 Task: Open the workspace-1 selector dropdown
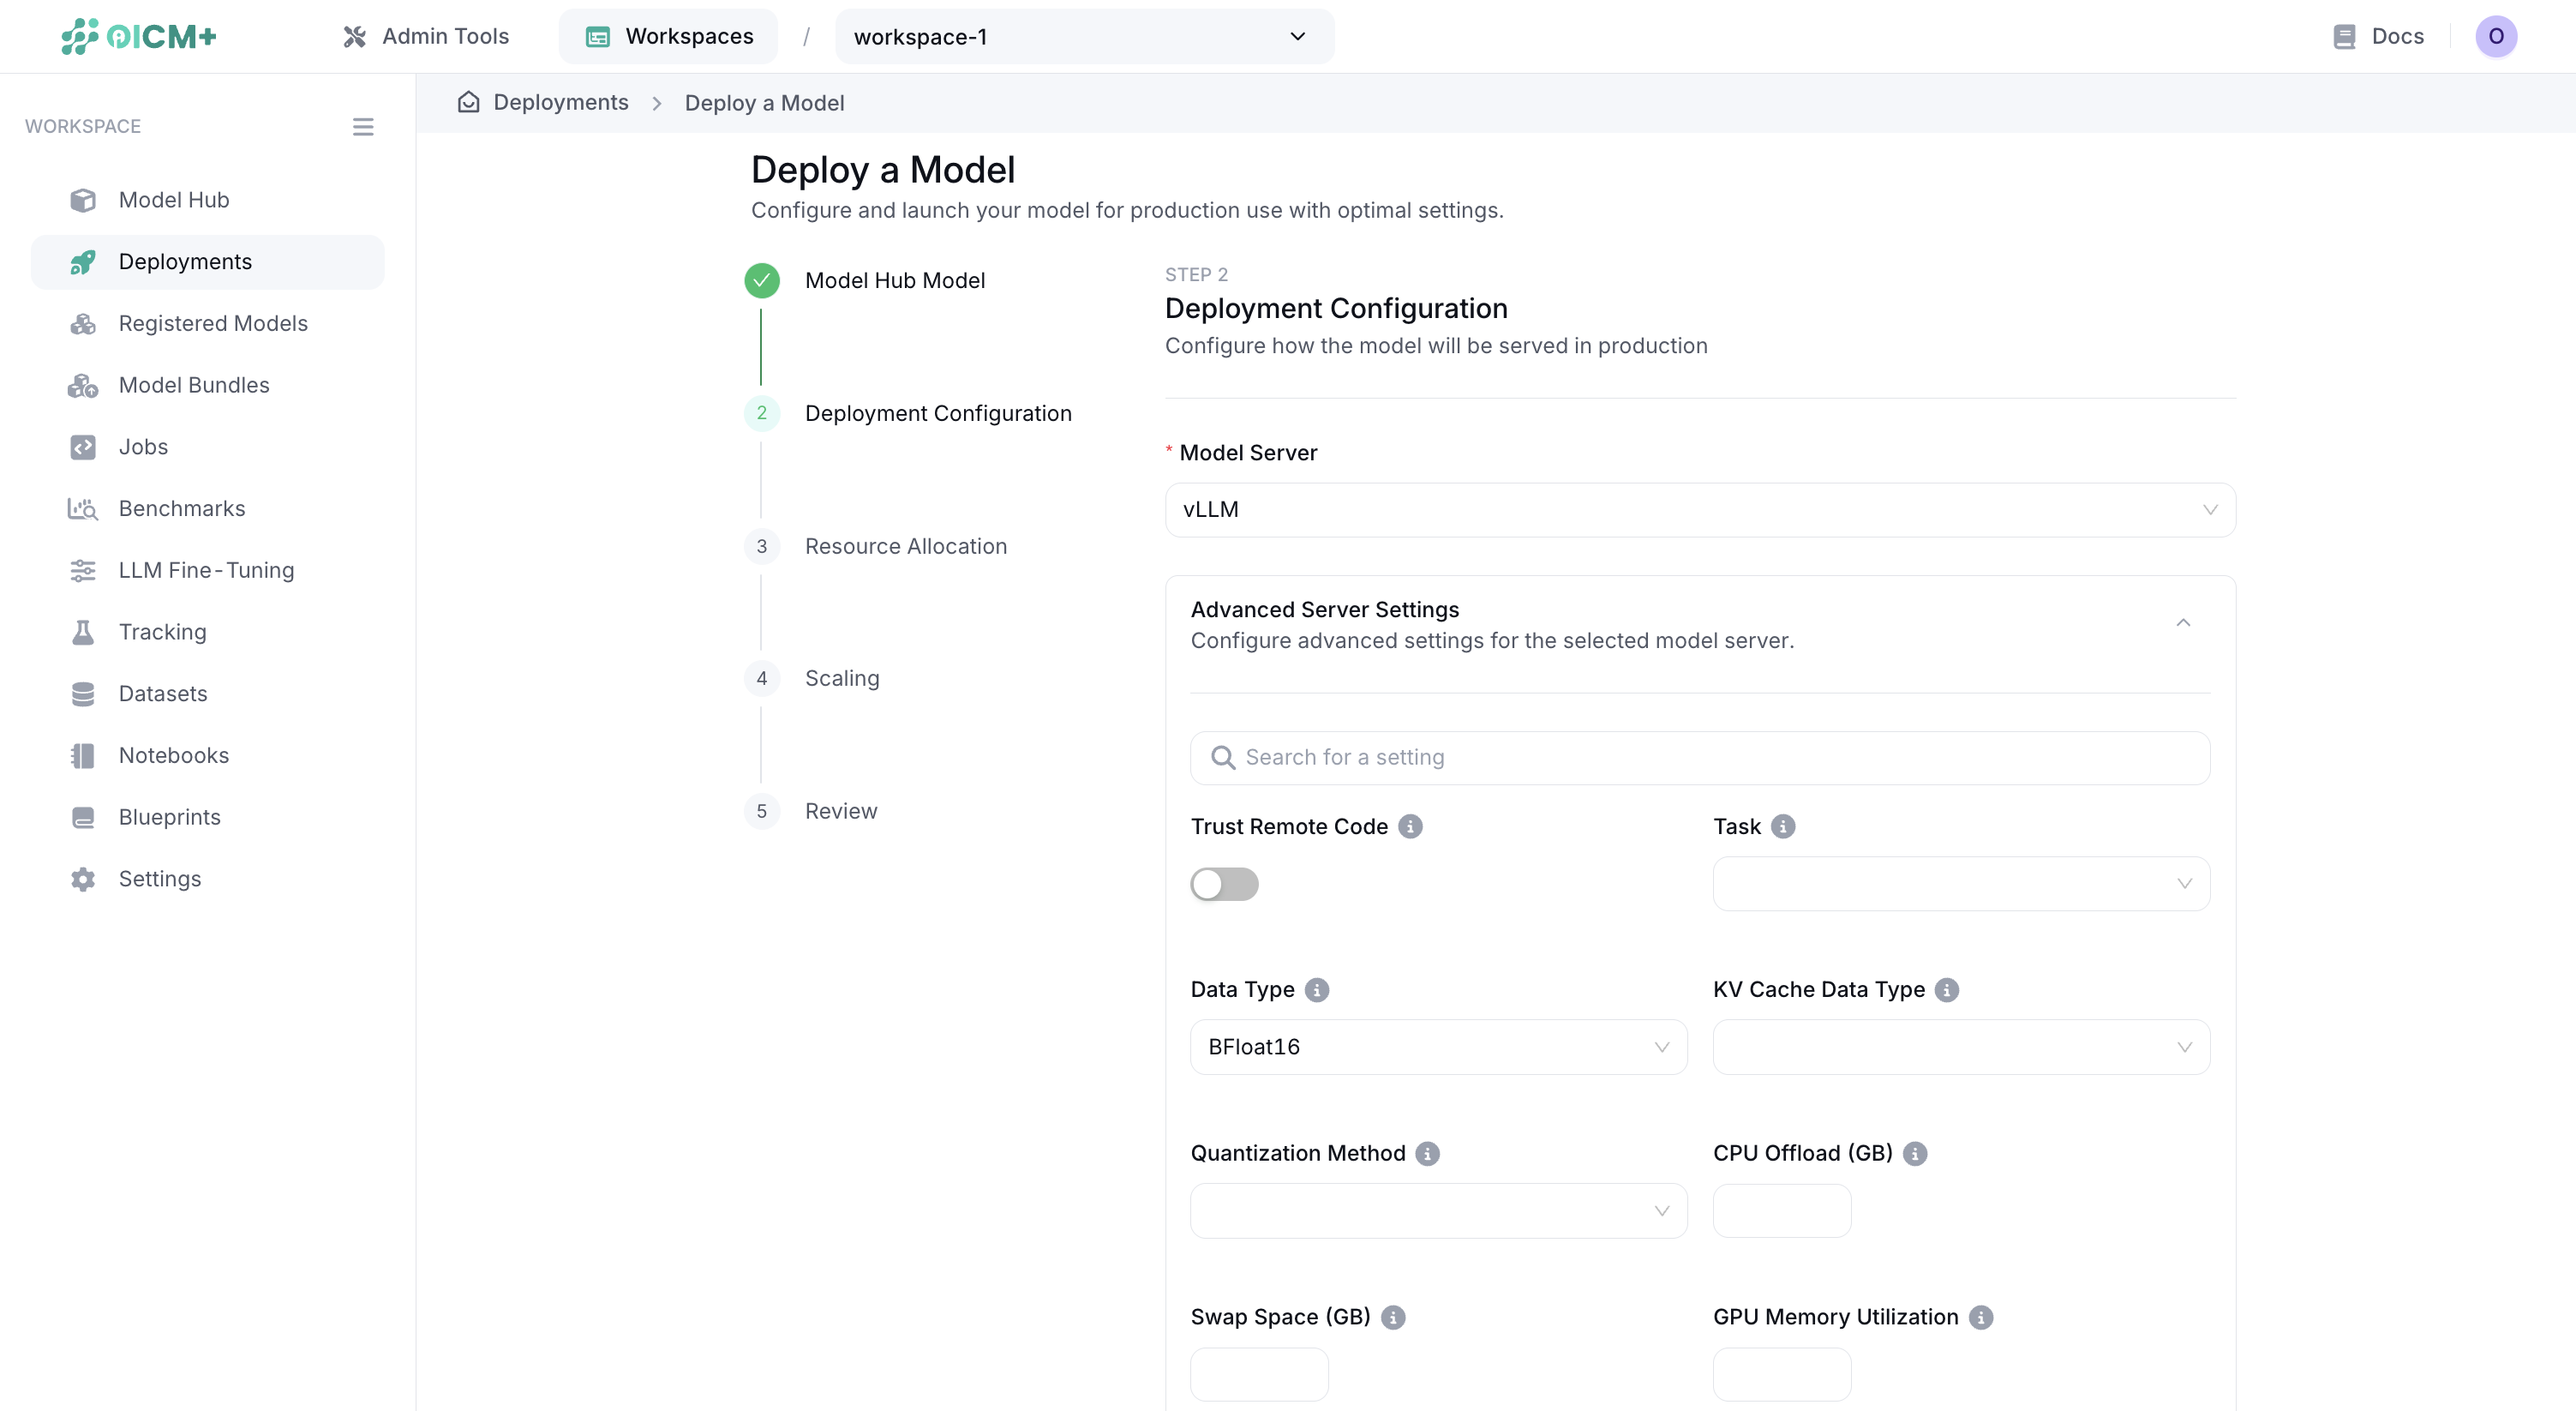1083,36
